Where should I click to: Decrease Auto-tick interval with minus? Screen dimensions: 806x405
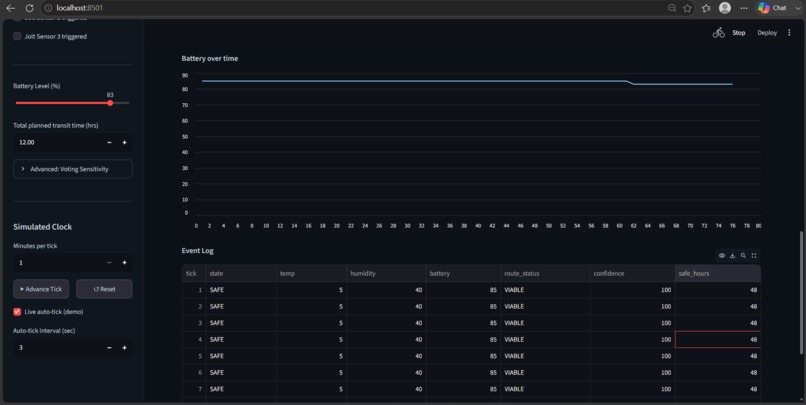pyautogui.click(x=109, y=347)
